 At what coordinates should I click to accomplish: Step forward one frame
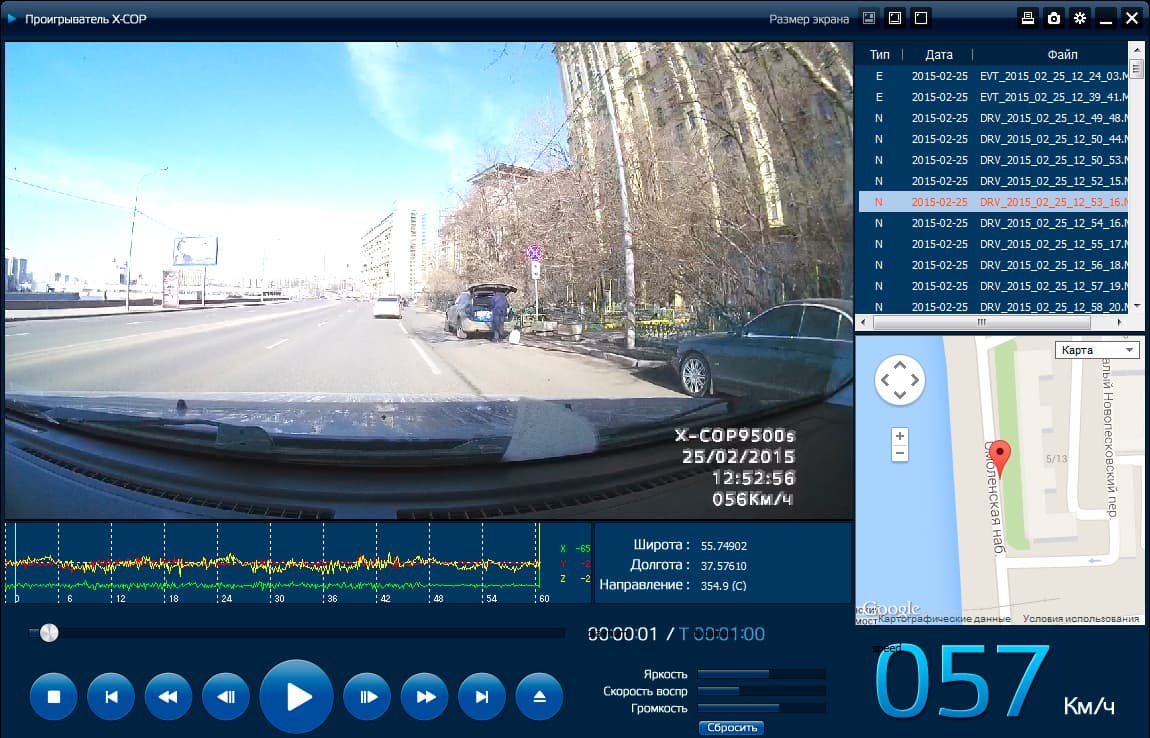[367, 697]
